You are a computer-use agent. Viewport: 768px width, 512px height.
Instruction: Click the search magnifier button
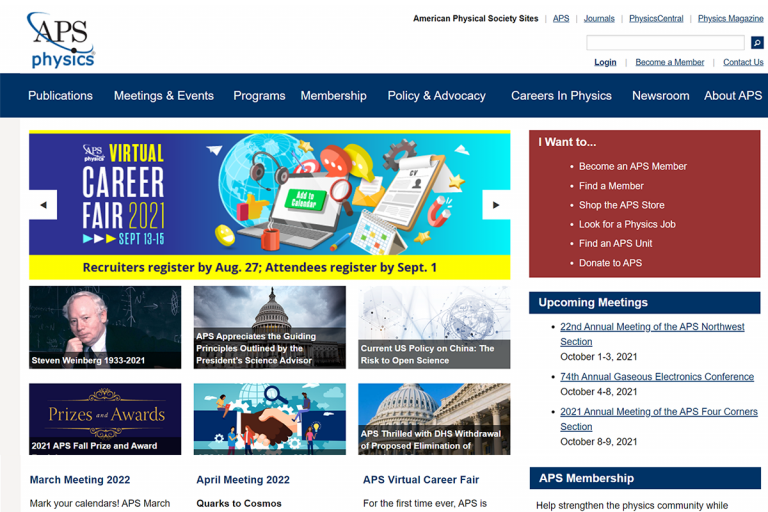pyautogui.click(x=757, y=43)
